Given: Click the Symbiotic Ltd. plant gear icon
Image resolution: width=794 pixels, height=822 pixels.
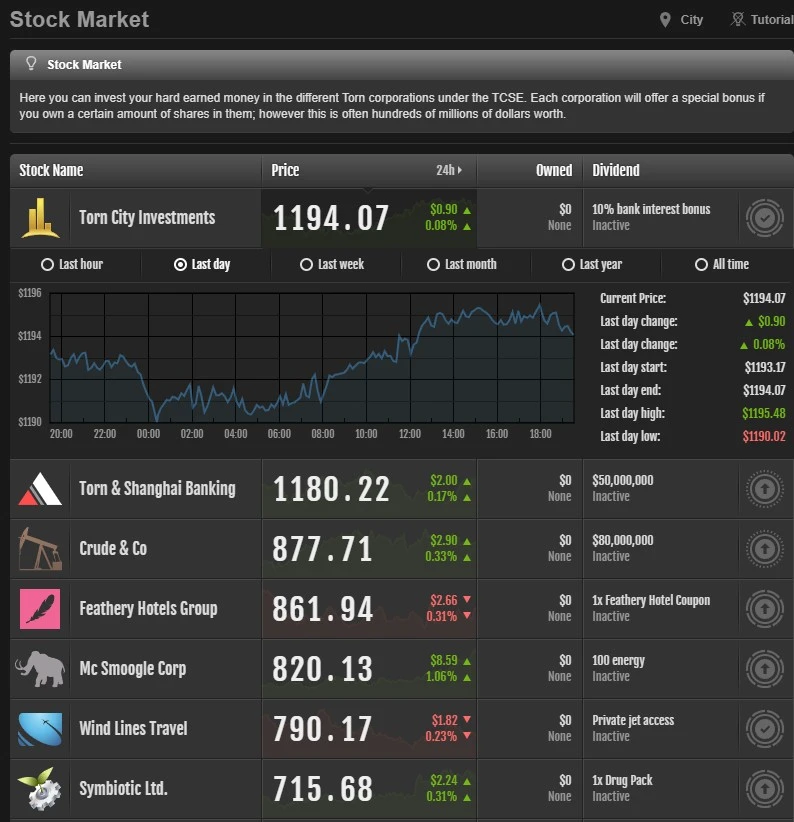Looking at the screenshot, I should pos(40,789).
